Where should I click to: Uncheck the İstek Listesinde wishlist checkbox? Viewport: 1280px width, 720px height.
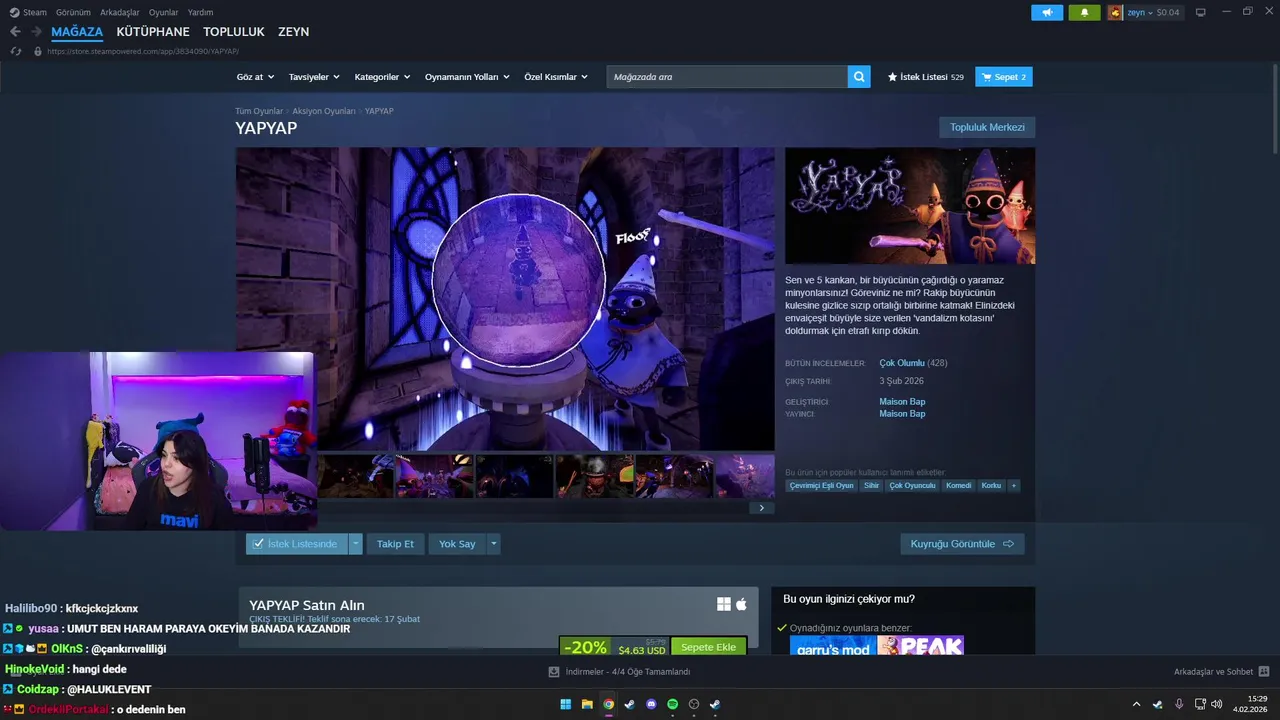click(x=258, y=544)
